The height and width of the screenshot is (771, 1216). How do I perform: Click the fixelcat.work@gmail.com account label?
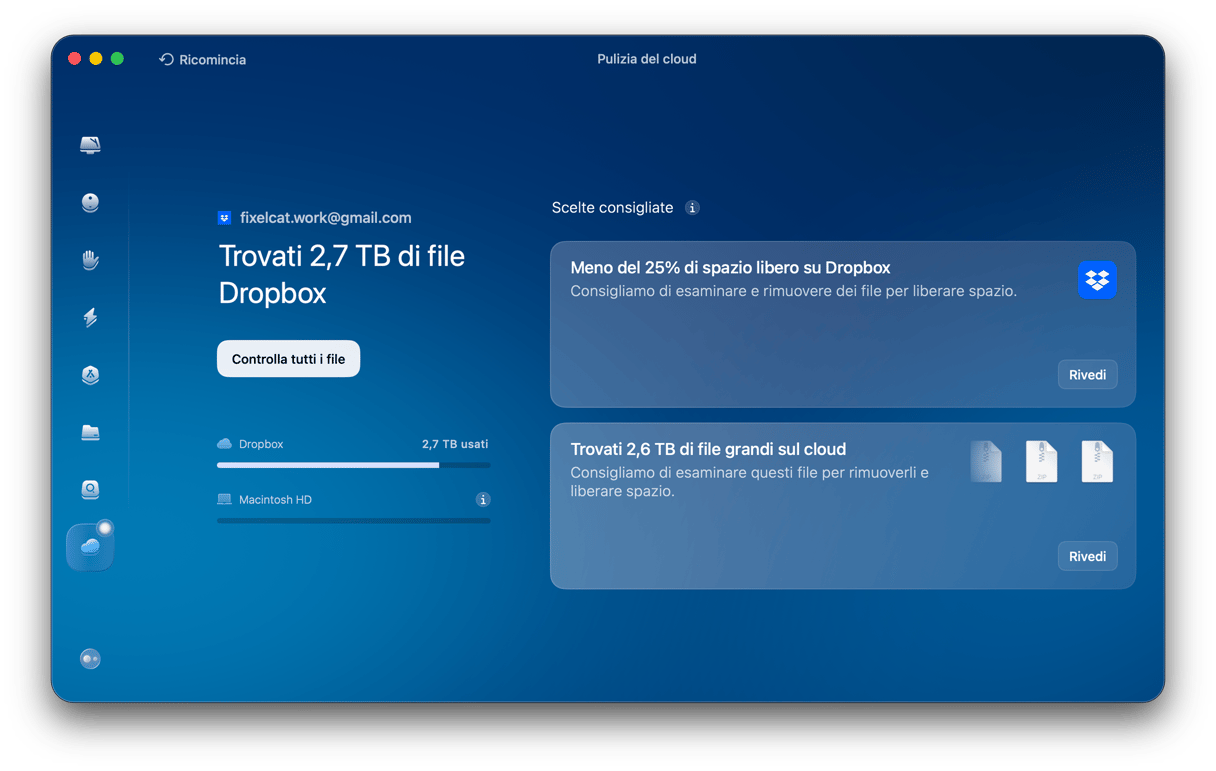(x=325, y=218)
